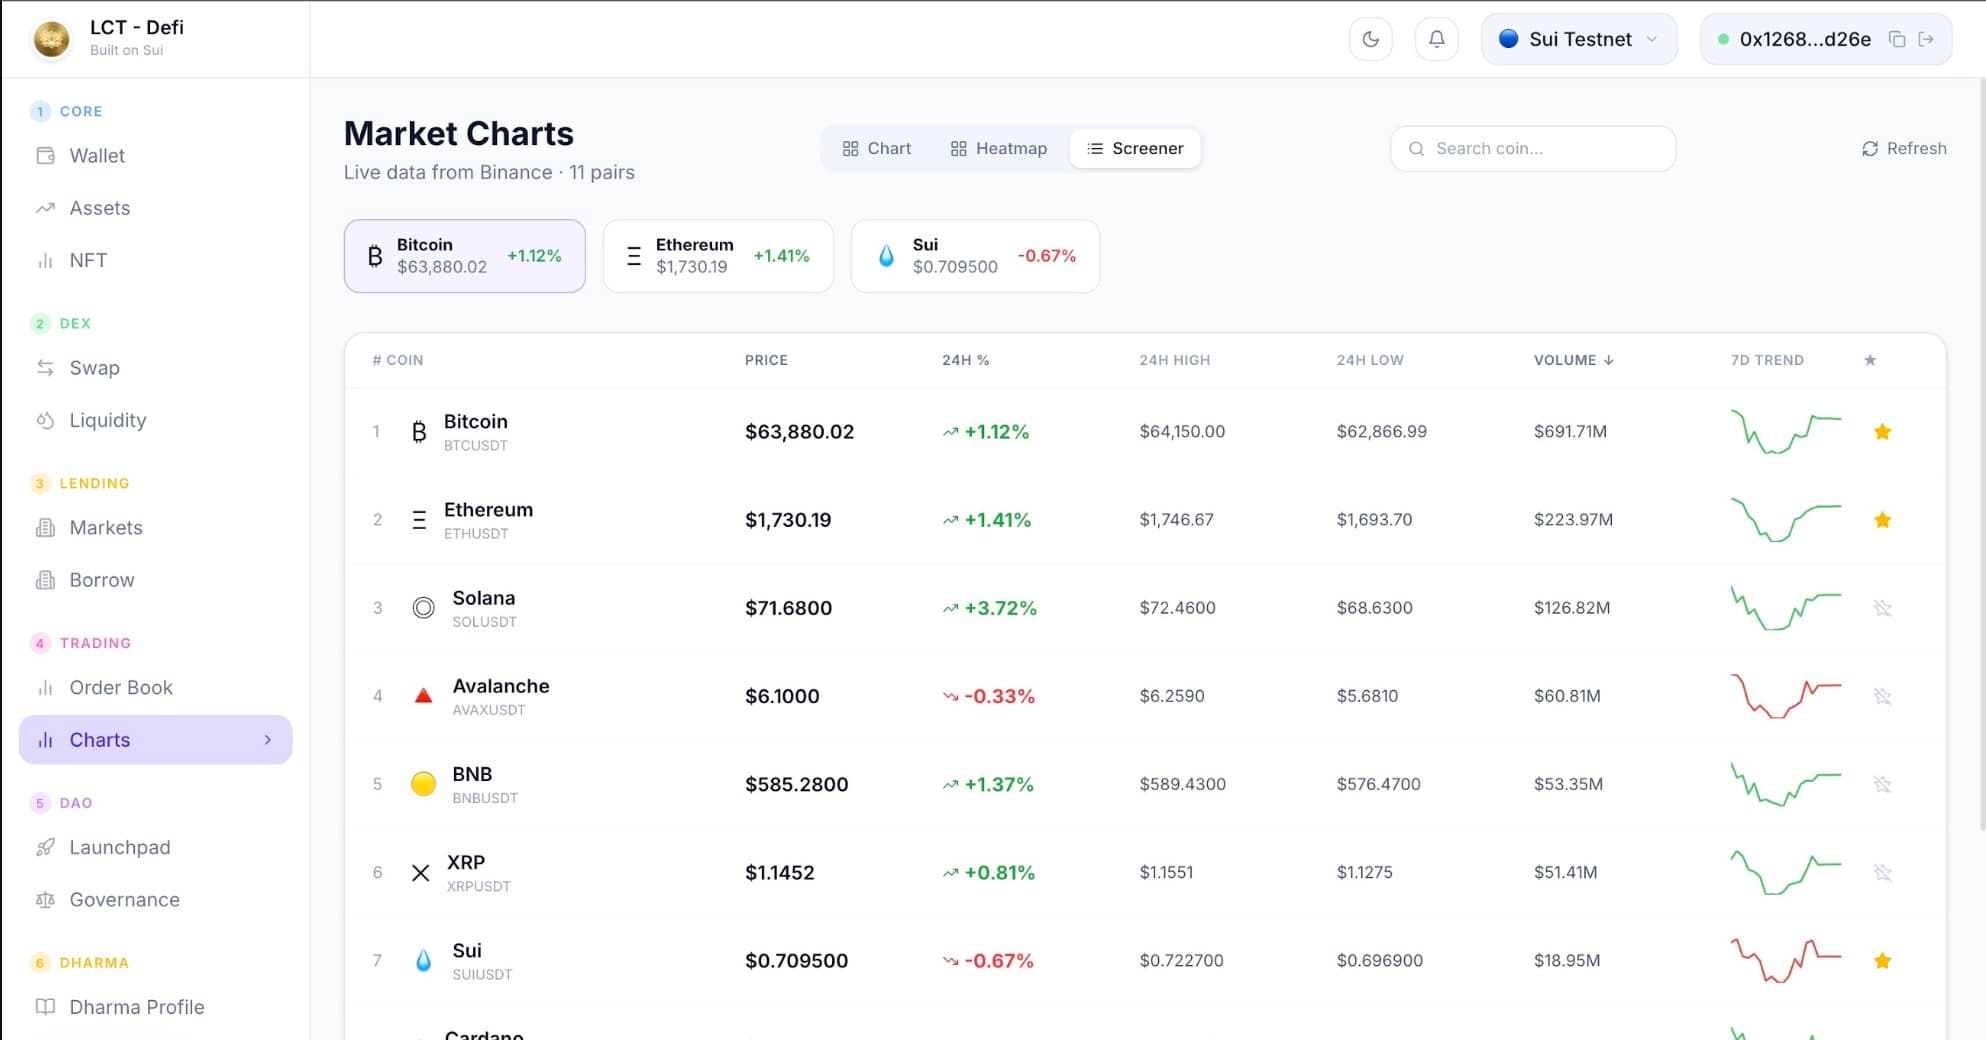Click the Solana coin icon
Screen dimensions: 1986x1040
(x=423, y=608)
